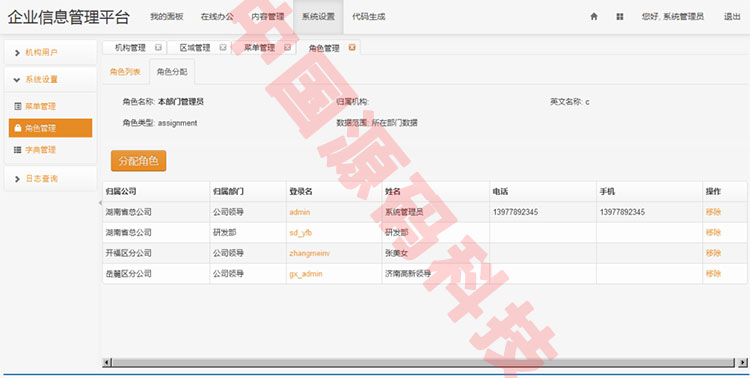Click the 归属公司 column header
Viewport: 750px width, 378px height.
coord(156,191)
